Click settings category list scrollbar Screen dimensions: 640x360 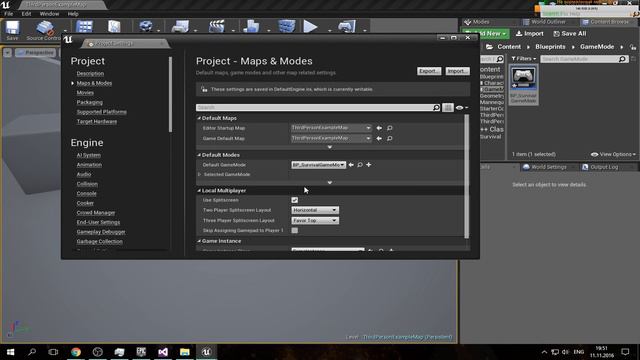pos(170,94)
